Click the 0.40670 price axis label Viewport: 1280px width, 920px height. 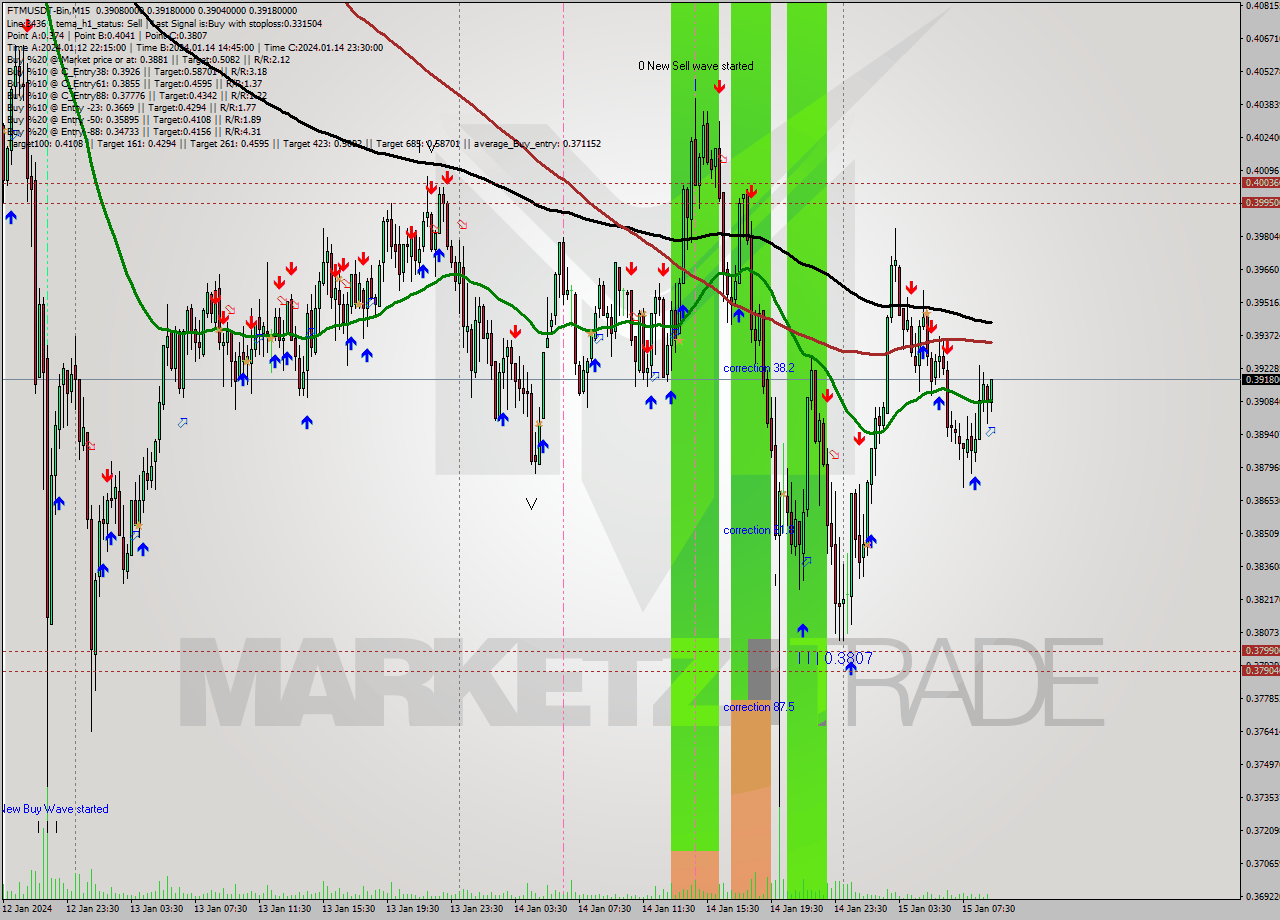click(1262, 38)
